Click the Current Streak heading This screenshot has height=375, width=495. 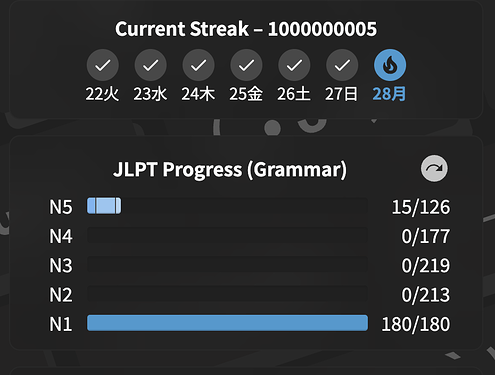246,29
